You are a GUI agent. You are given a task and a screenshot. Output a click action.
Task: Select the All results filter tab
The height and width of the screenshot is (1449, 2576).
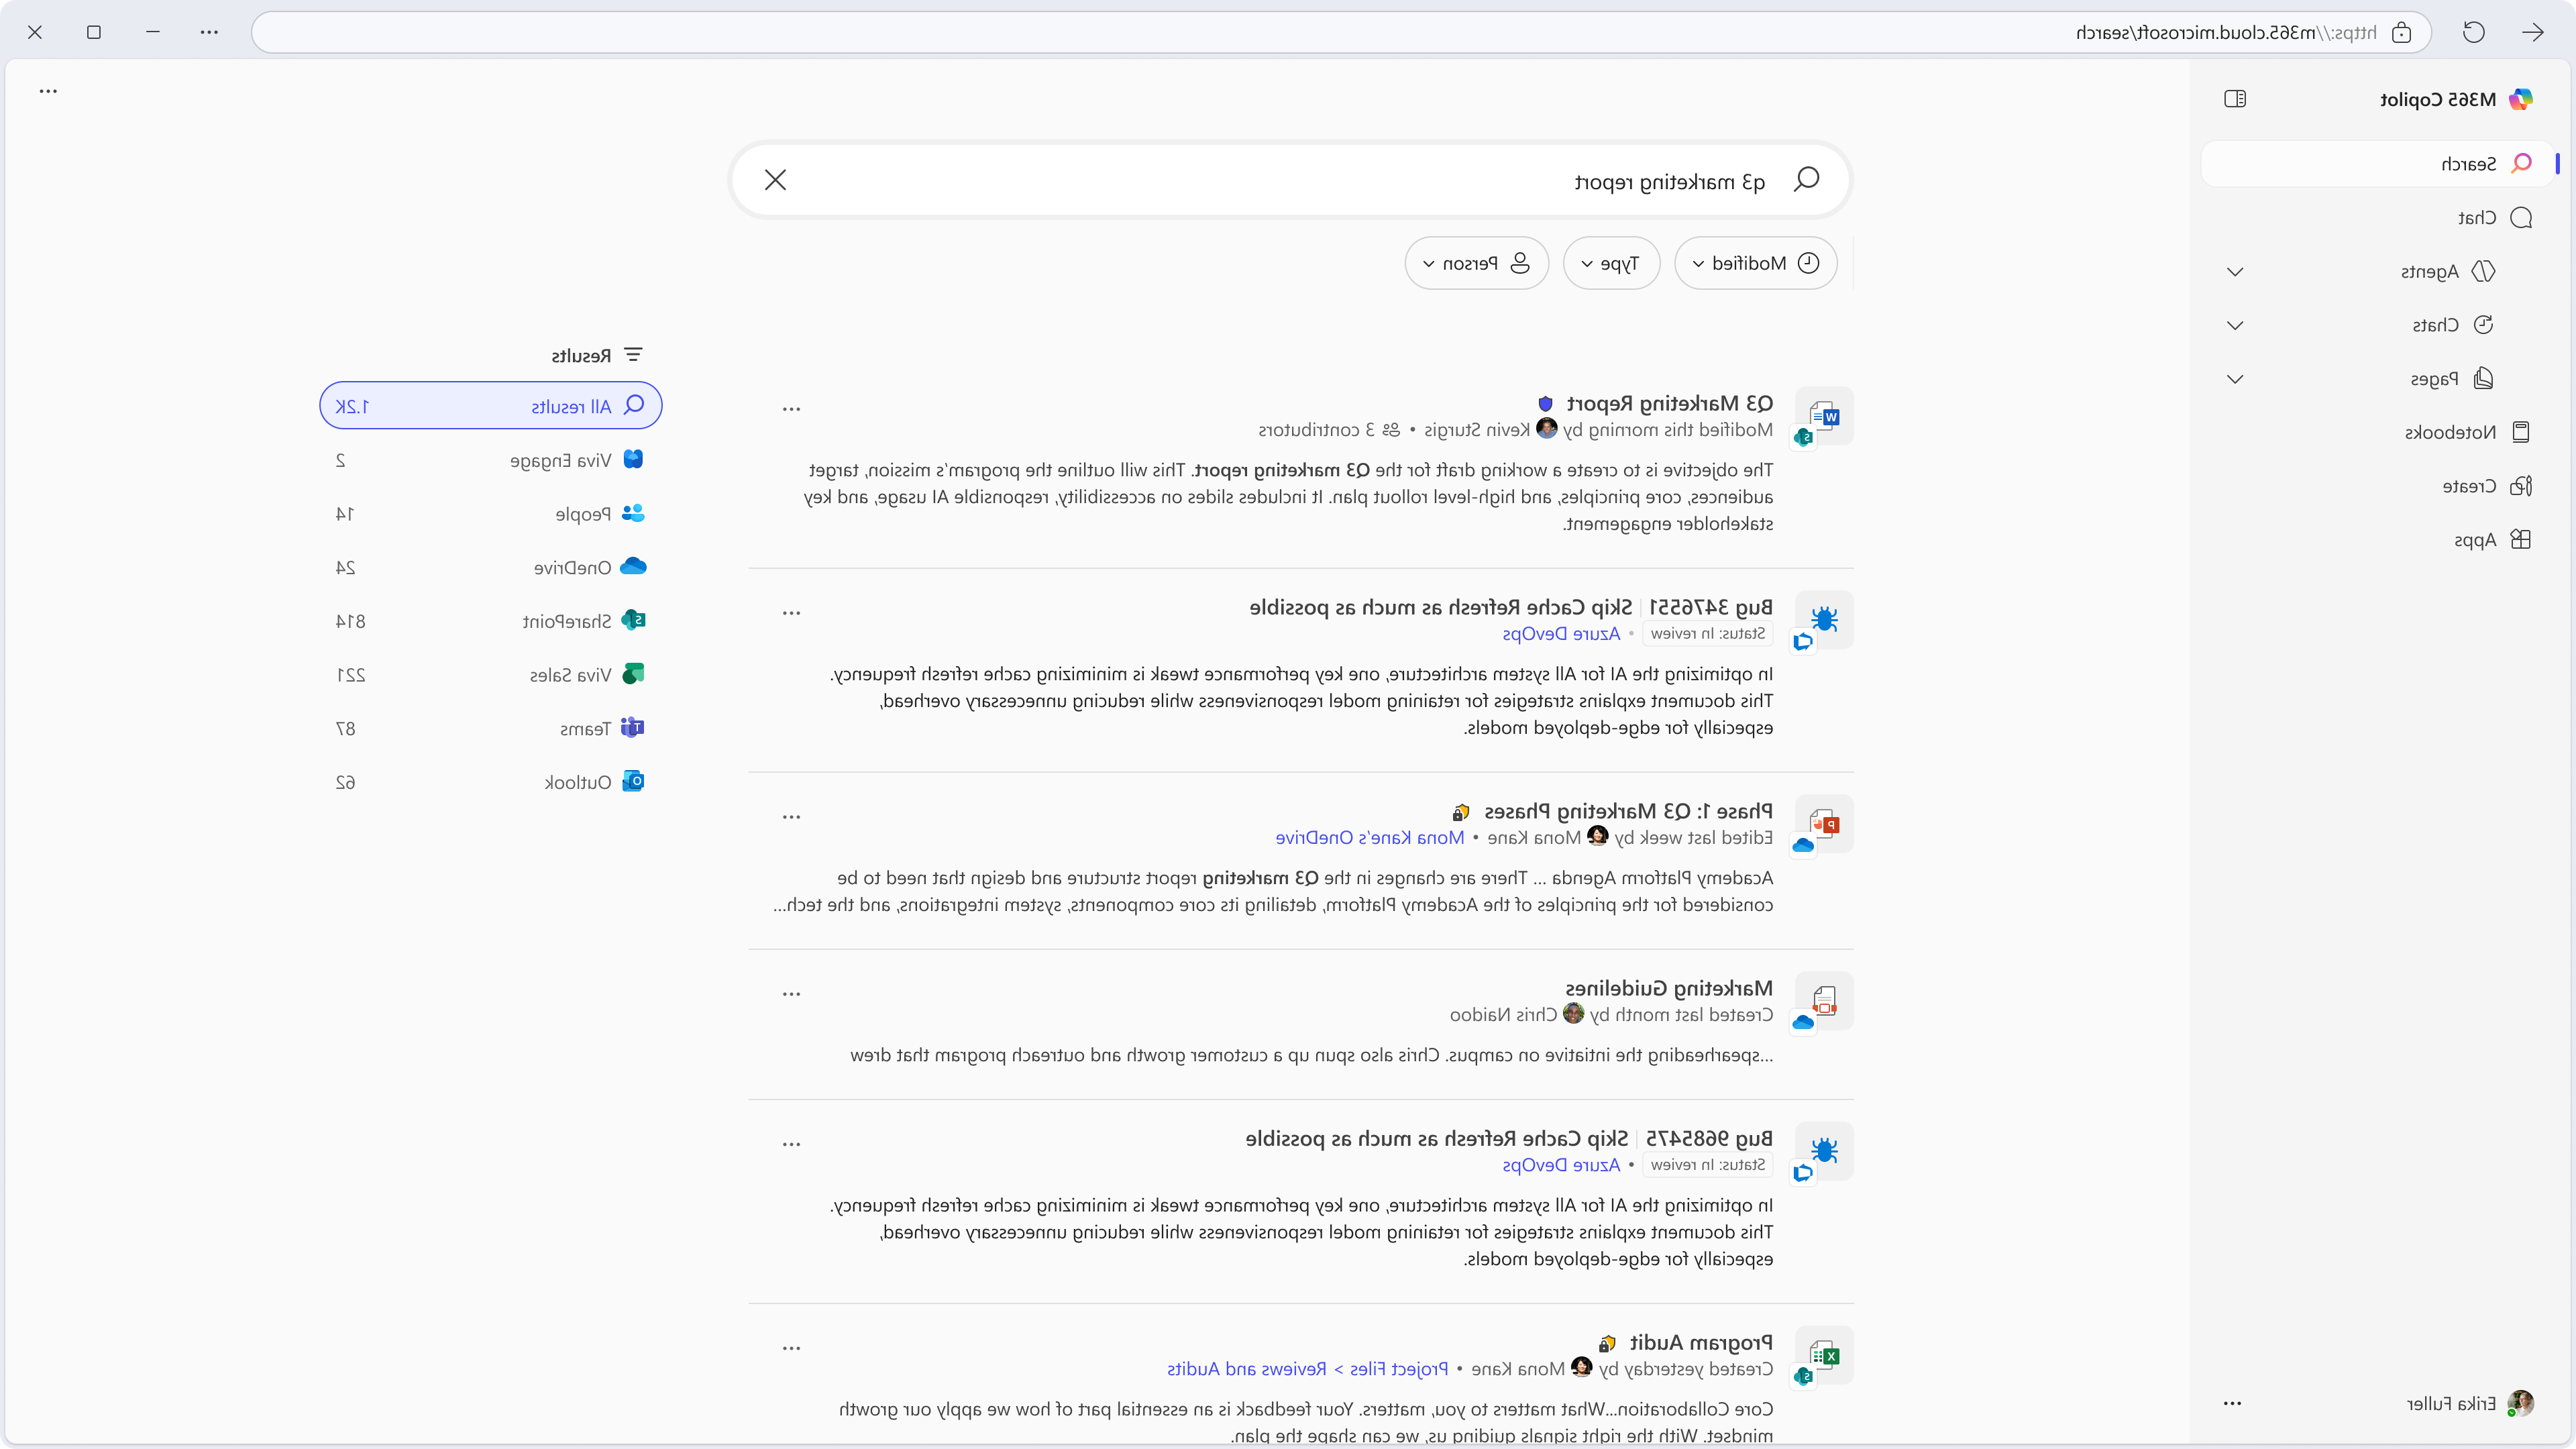point(490,406)
